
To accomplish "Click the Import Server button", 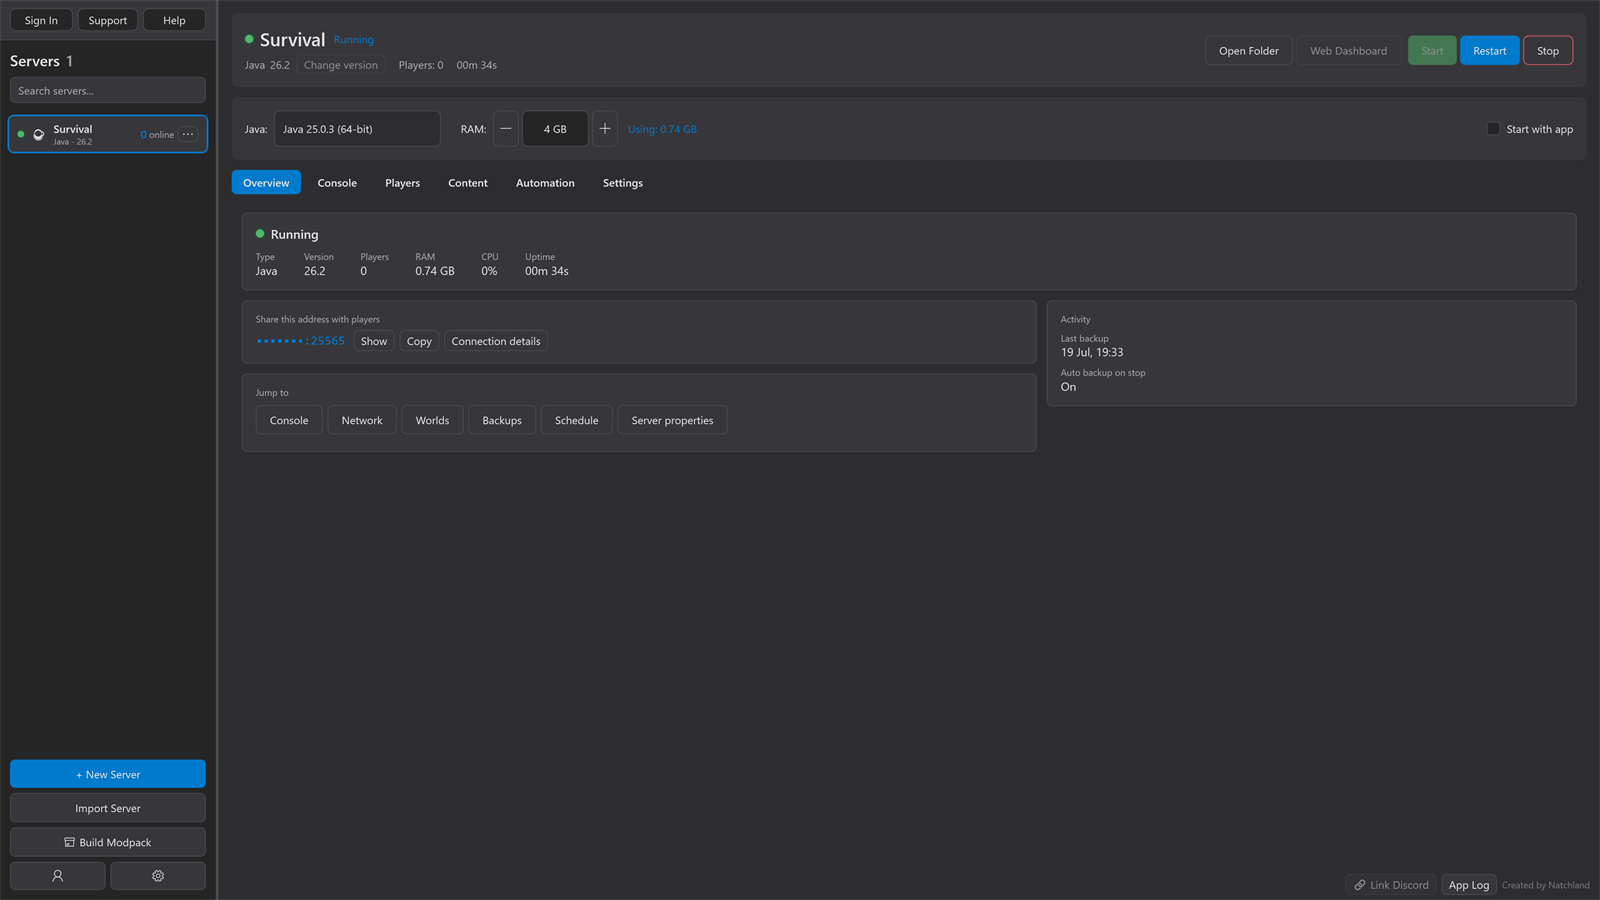I will tap(108, 808).
